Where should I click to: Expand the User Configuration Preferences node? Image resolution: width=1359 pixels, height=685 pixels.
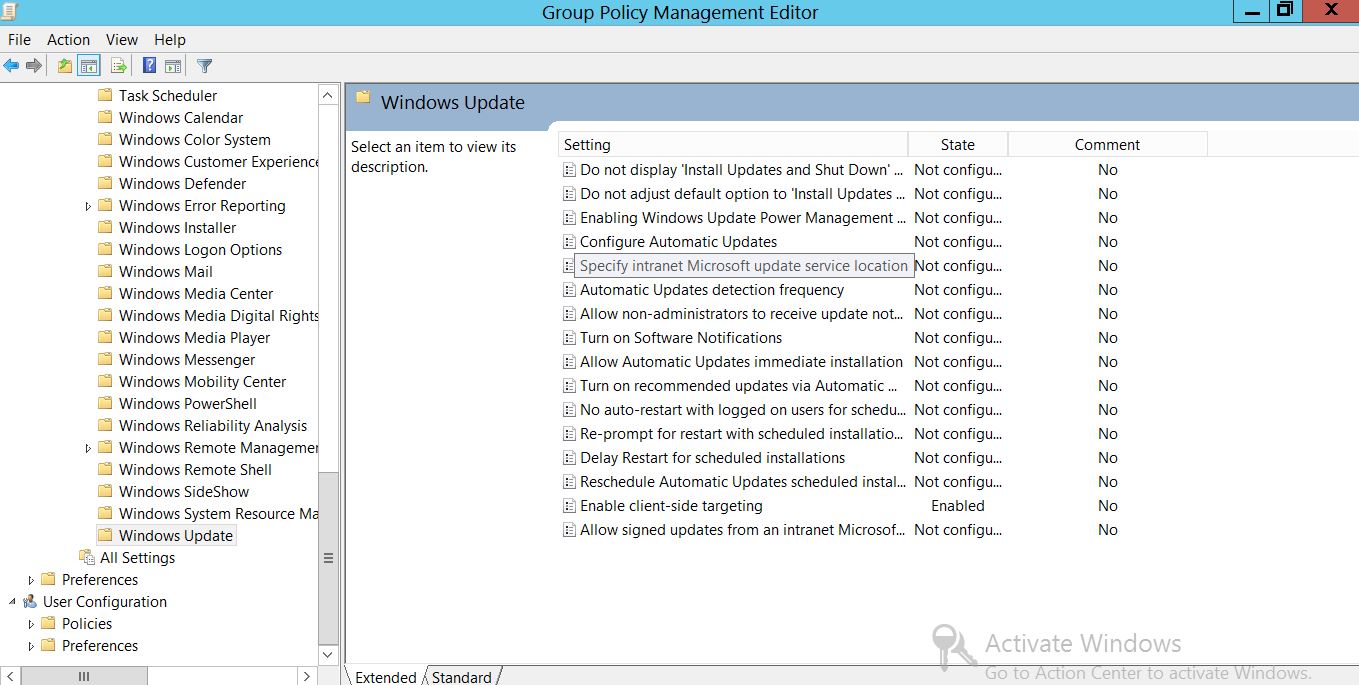(31, 646)
